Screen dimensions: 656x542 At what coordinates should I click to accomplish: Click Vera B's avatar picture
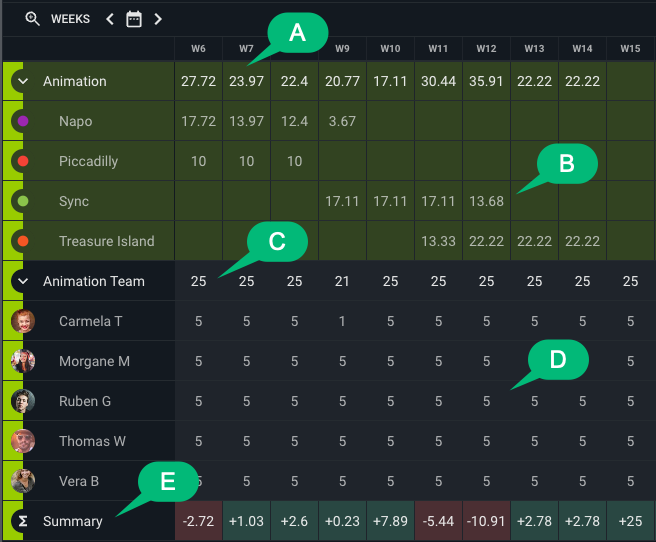point(22,481)
